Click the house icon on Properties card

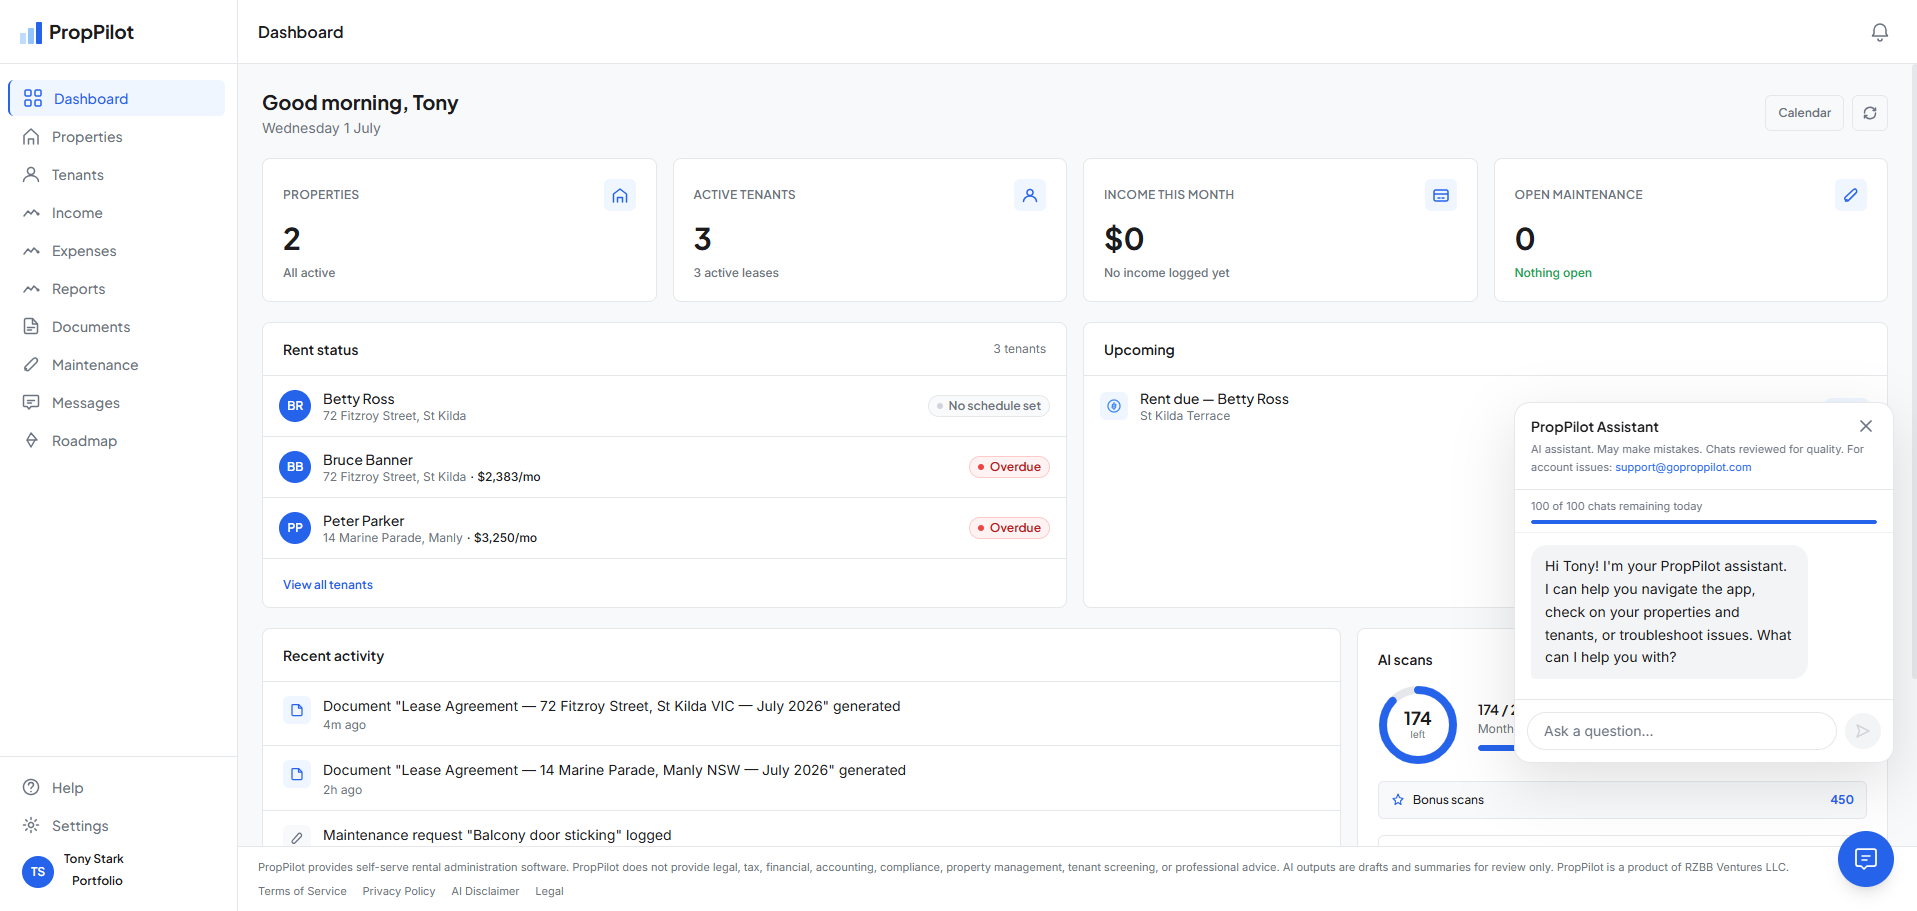(620, 195)
